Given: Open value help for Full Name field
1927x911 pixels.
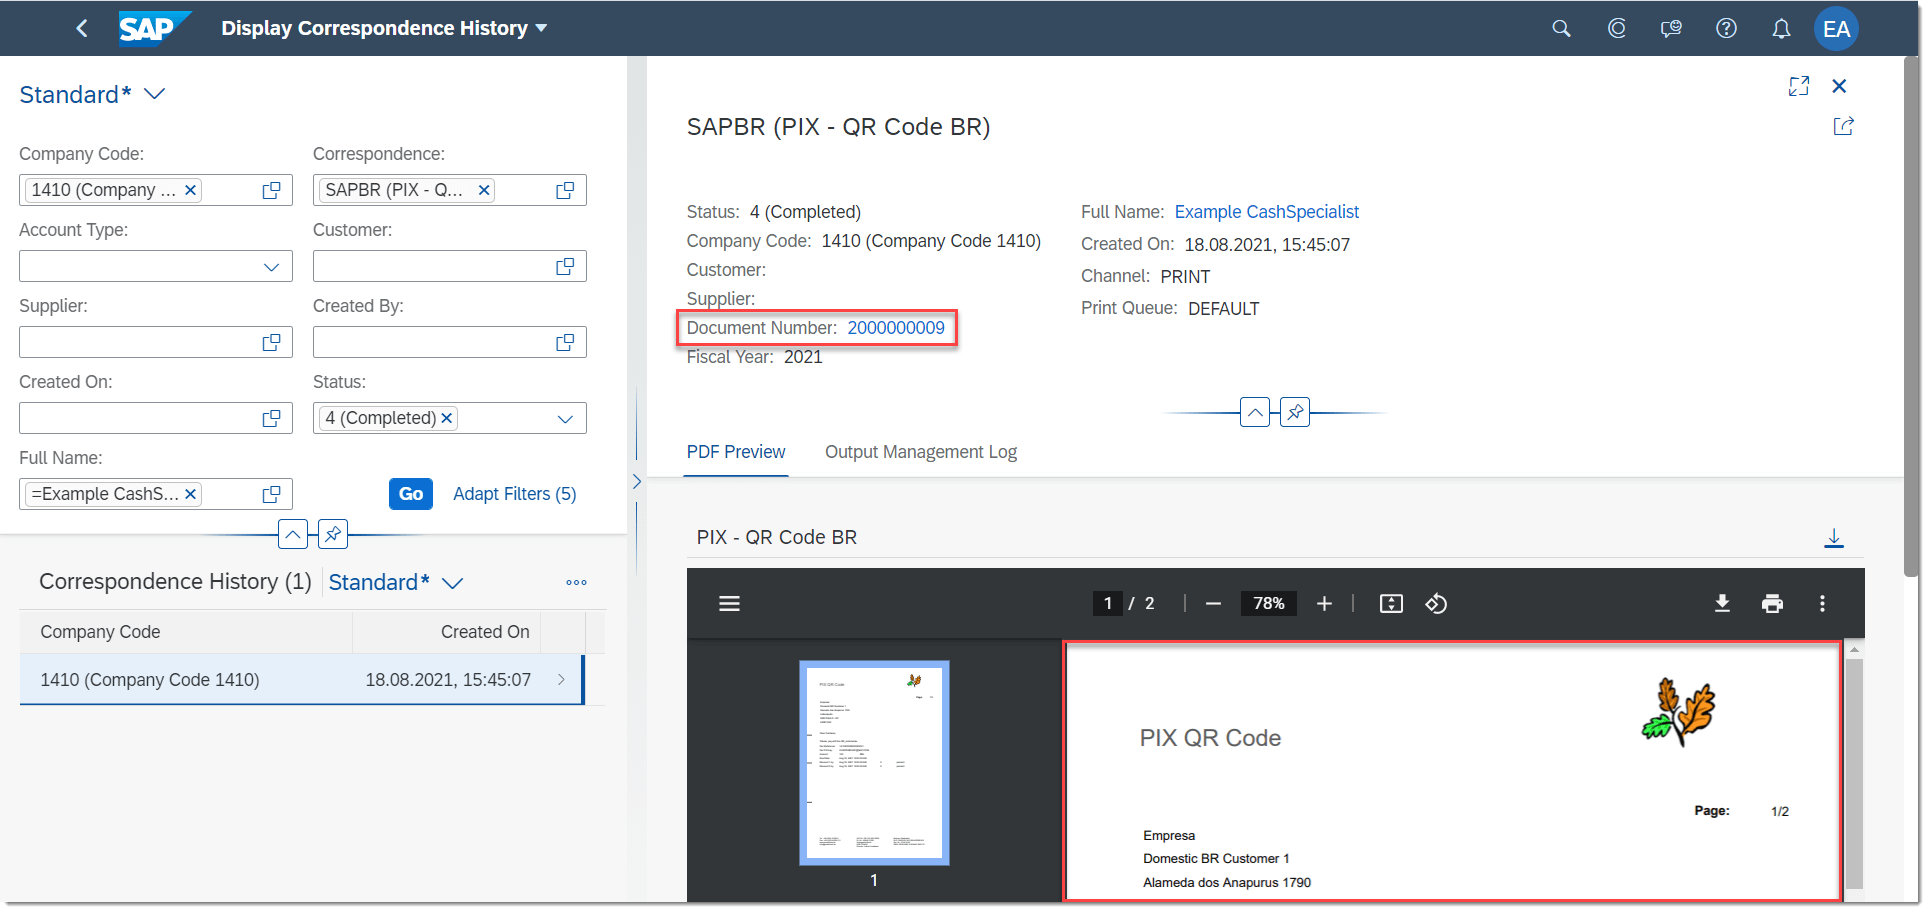Looking at the screenshot, I should tap(271, 494).
